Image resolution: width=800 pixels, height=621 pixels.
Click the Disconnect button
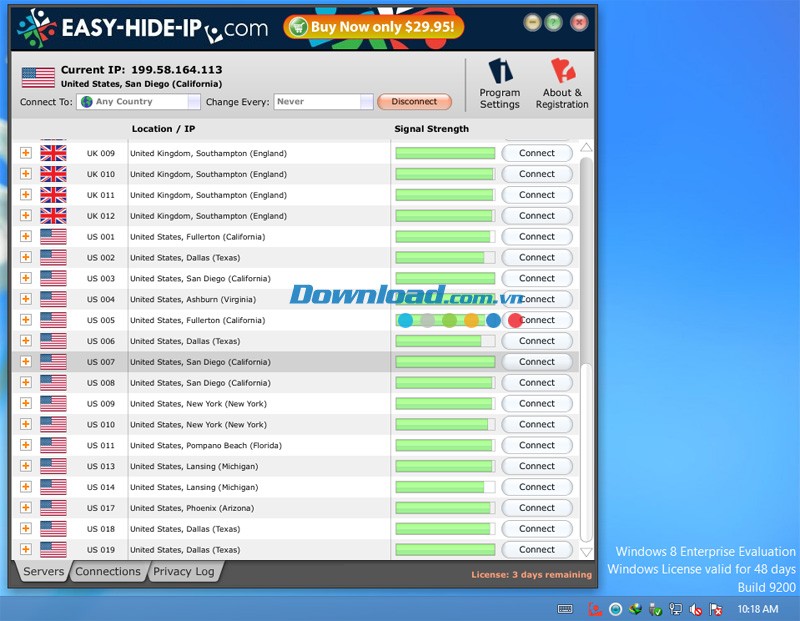414,101
